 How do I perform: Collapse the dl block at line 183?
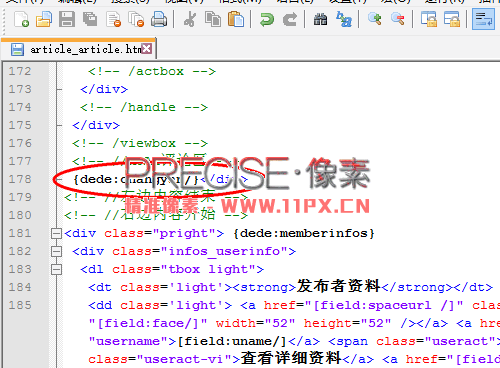click(56, 269)
